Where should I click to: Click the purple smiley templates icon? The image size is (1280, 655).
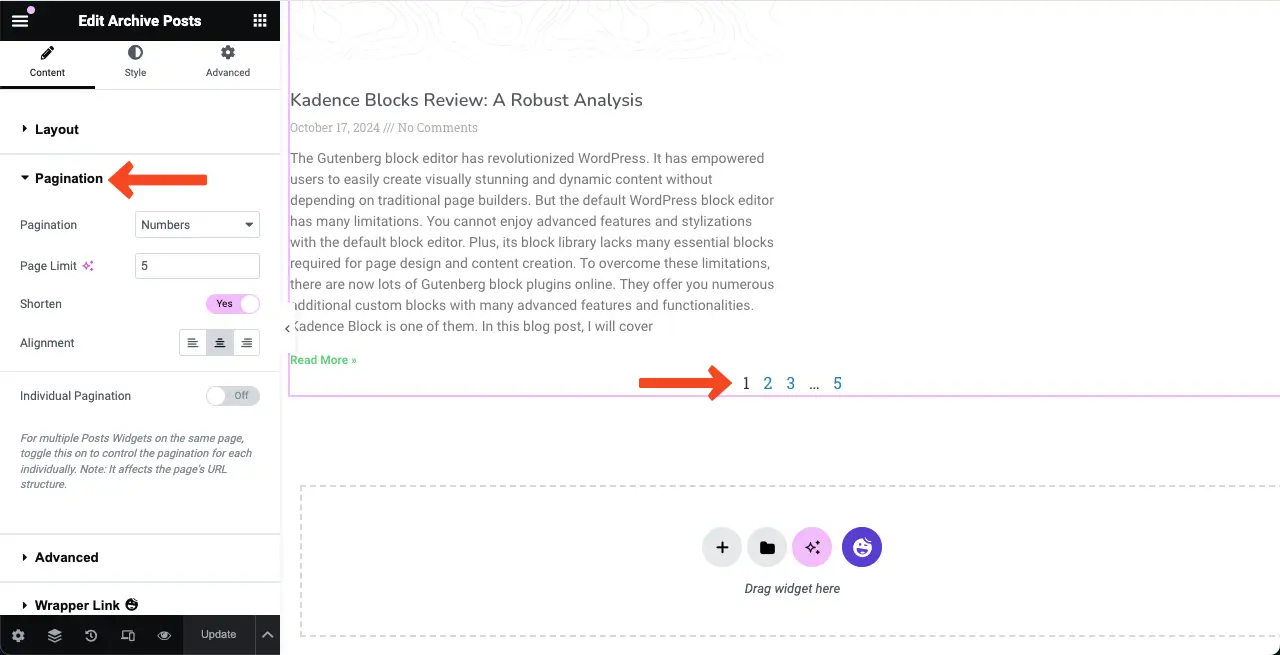[x=862, y=547]
